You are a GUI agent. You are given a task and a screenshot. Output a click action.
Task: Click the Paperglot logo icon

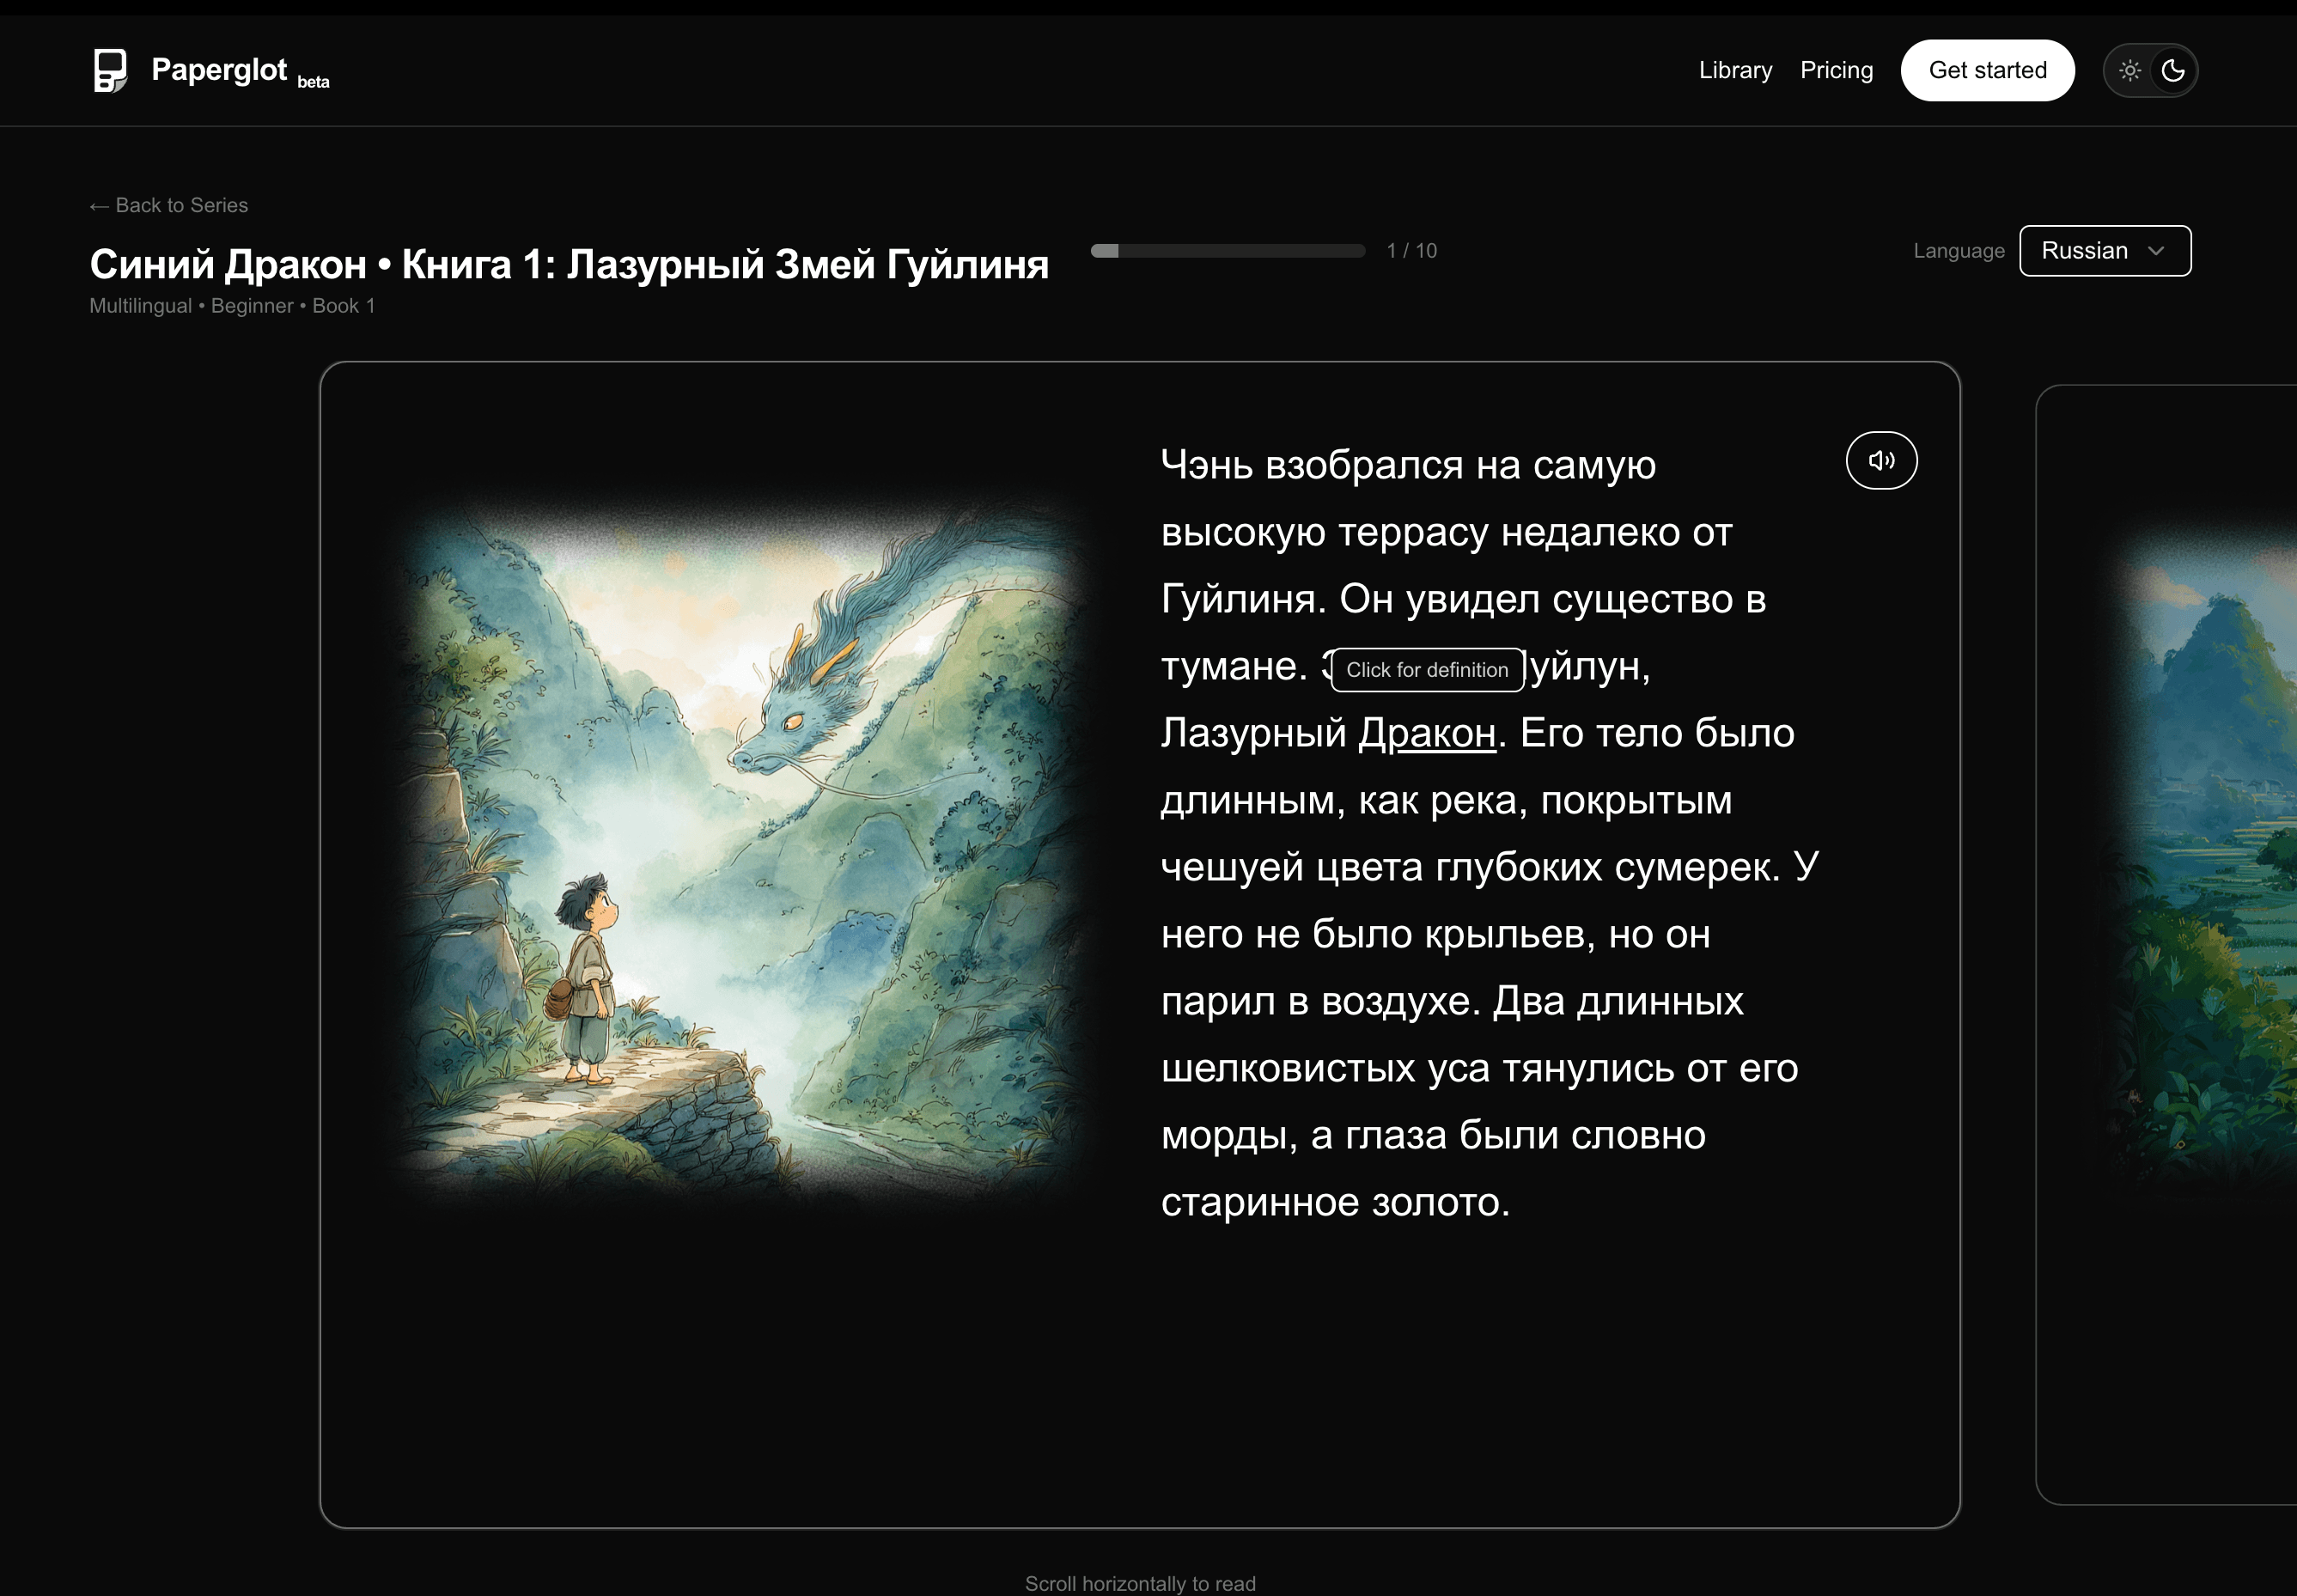click(111, 69)
